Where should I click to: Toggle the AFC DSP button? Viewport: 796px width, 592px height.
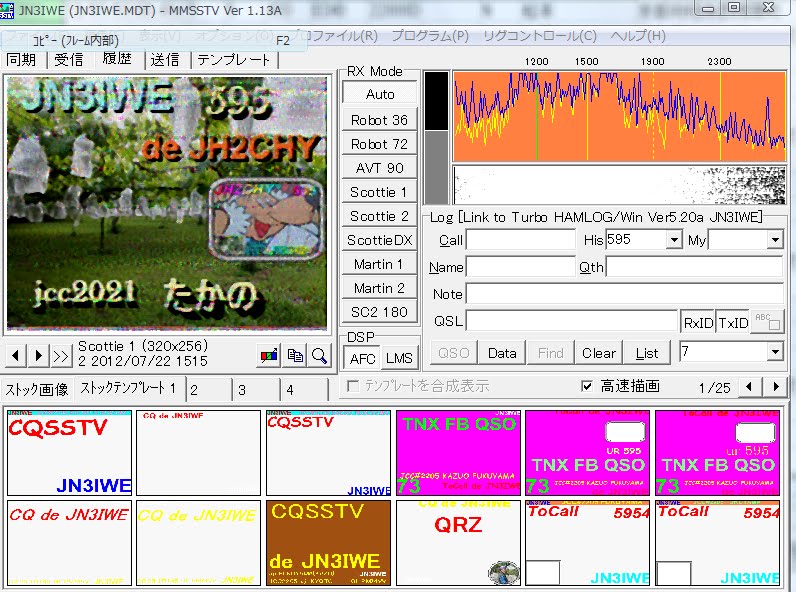[x=362, y=358]
